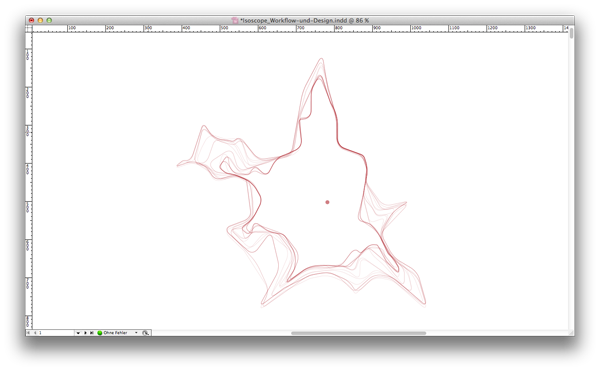Minimize the document window with yellow button
The width and height of the screenshot is (600, 371).
pyautogui.click(x=40, y=20)
